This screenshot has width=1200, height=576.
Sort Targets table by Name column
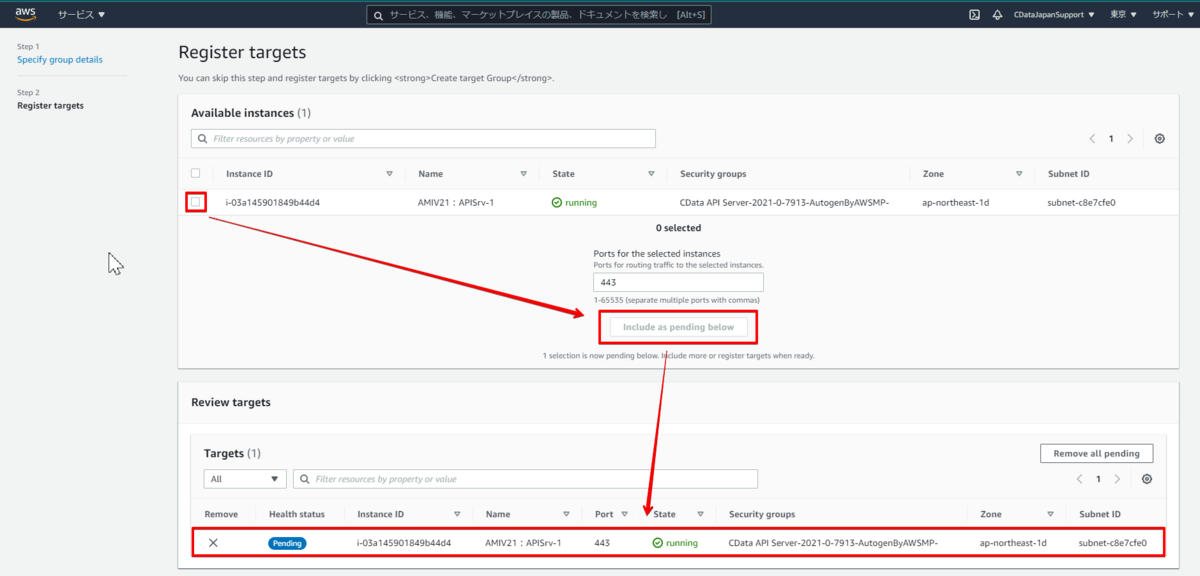566,514
